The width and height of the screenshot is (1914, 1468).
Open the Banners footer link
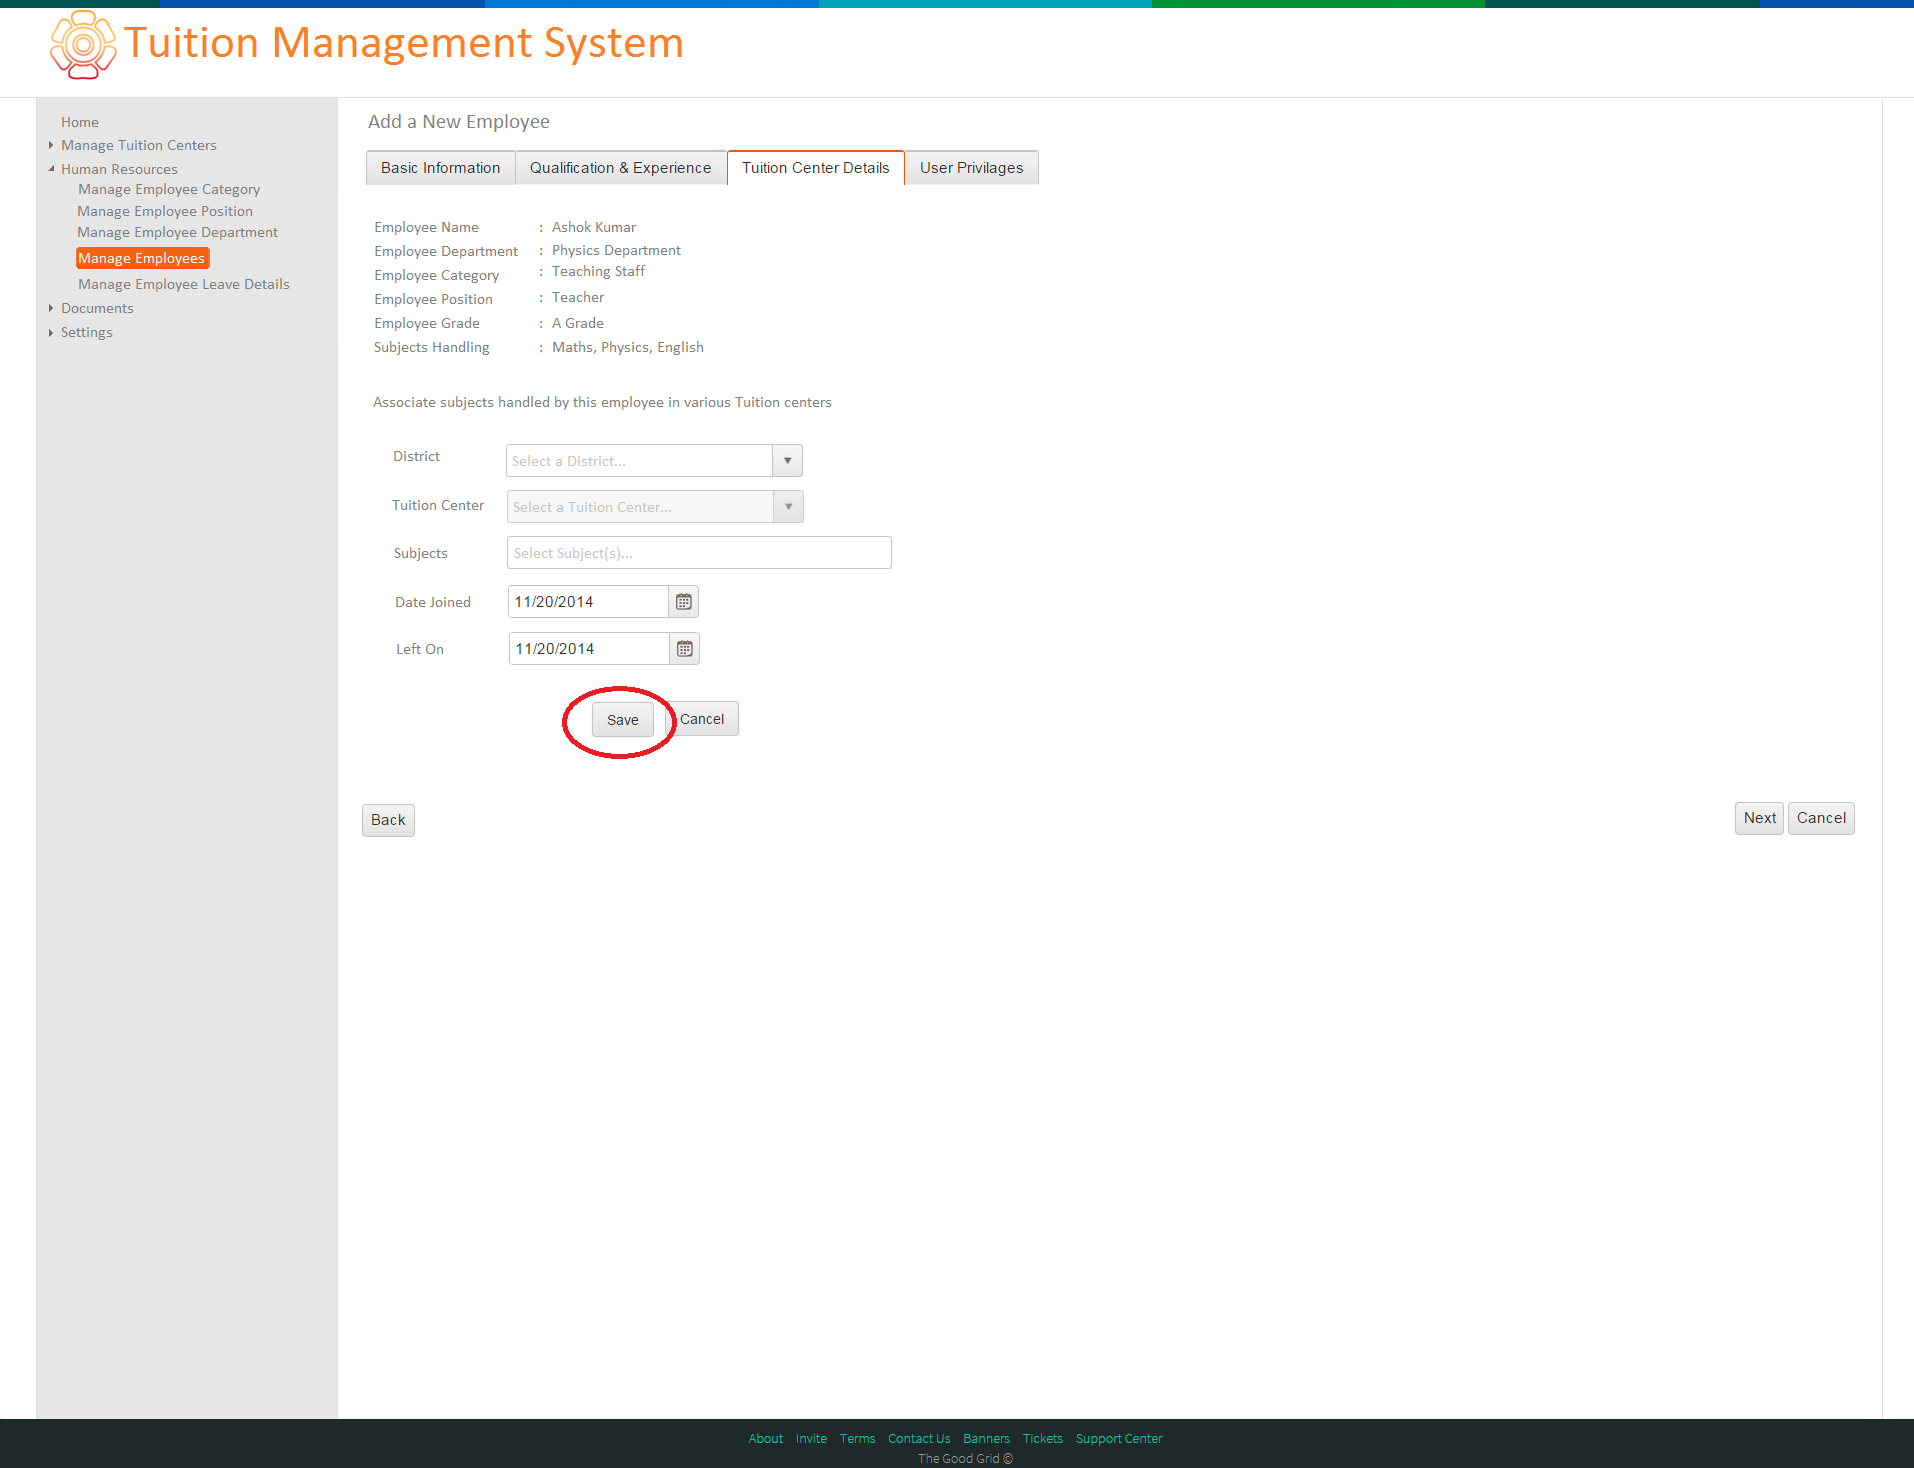click(986, 1439)
